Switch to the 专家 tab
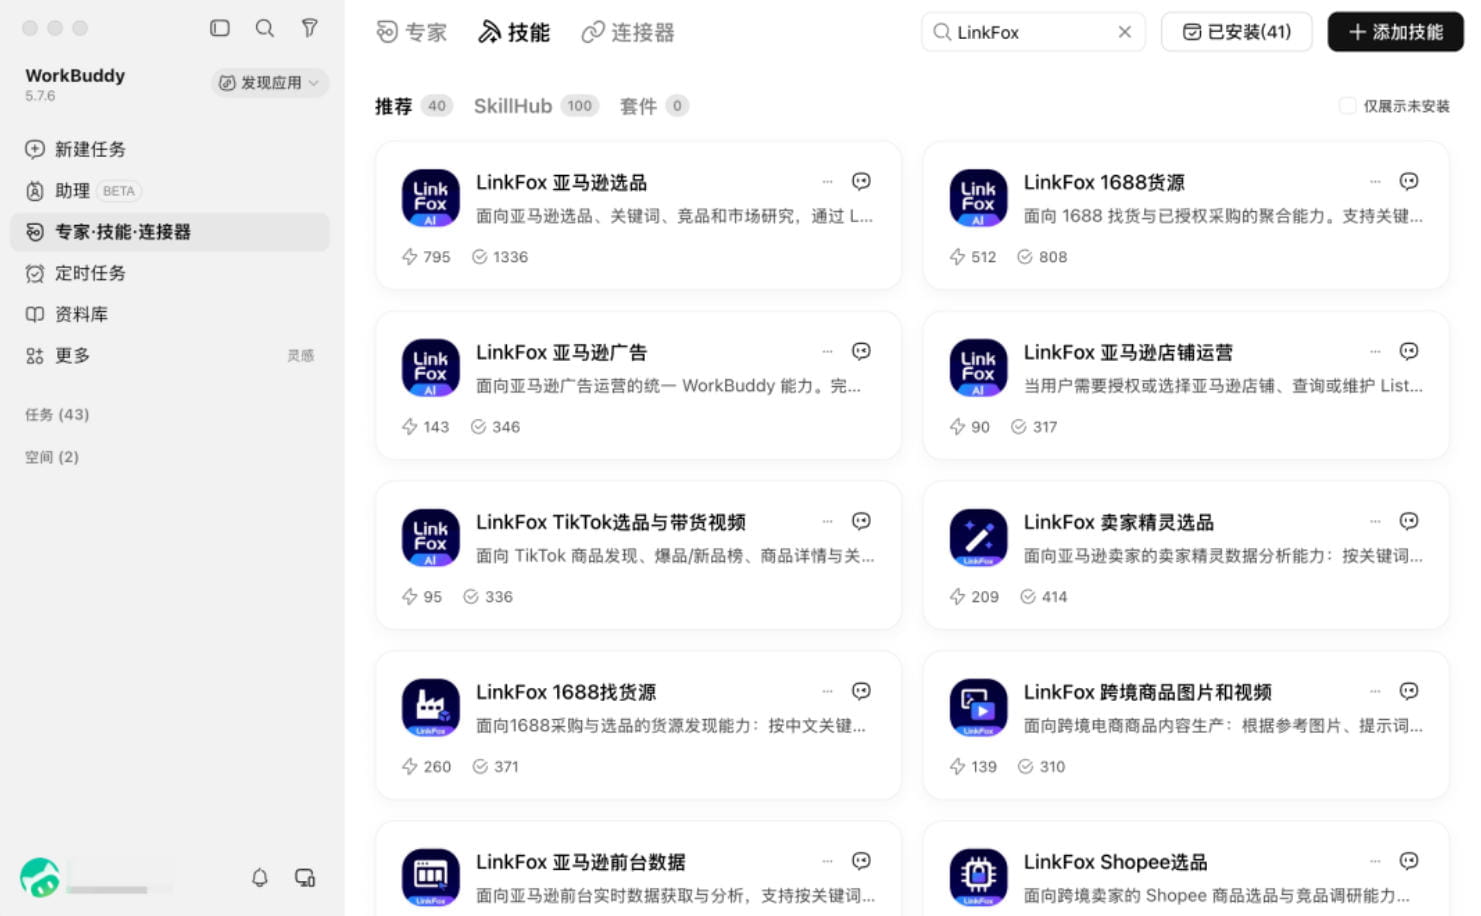This screenshot has height=916, width=1481. click(x=411, y=32)
